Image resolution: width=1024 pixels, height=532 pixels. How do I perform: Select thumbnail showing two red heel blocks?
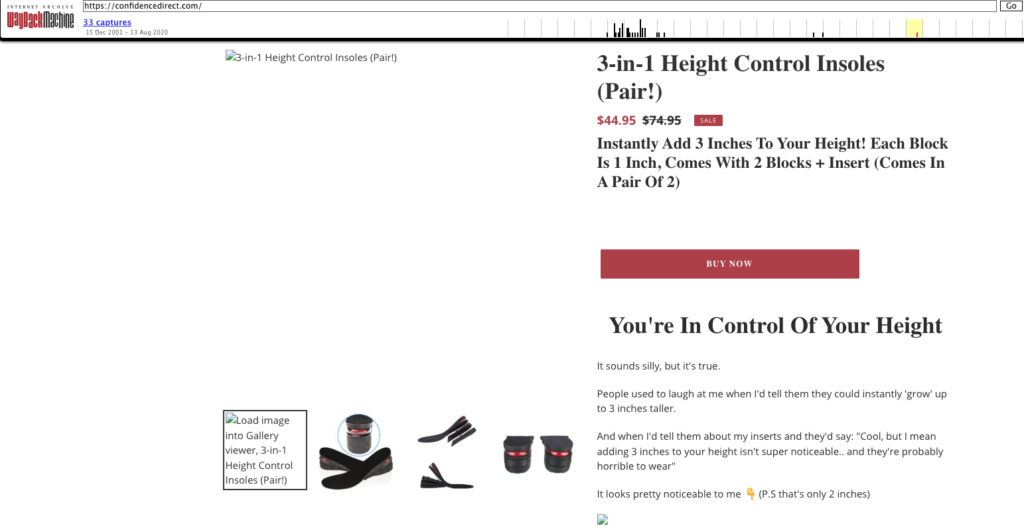(538, 454)
